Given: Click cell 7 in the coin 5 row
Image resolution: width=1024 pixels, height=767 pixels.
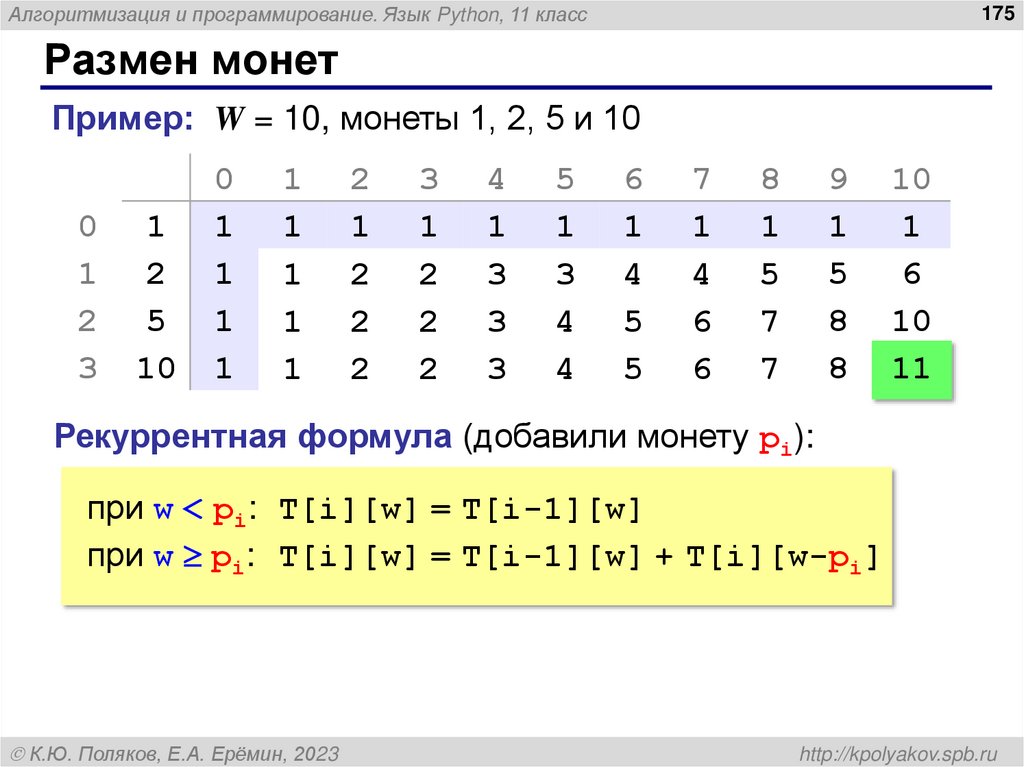Looking at the screenshot, I should pos(769,321).
